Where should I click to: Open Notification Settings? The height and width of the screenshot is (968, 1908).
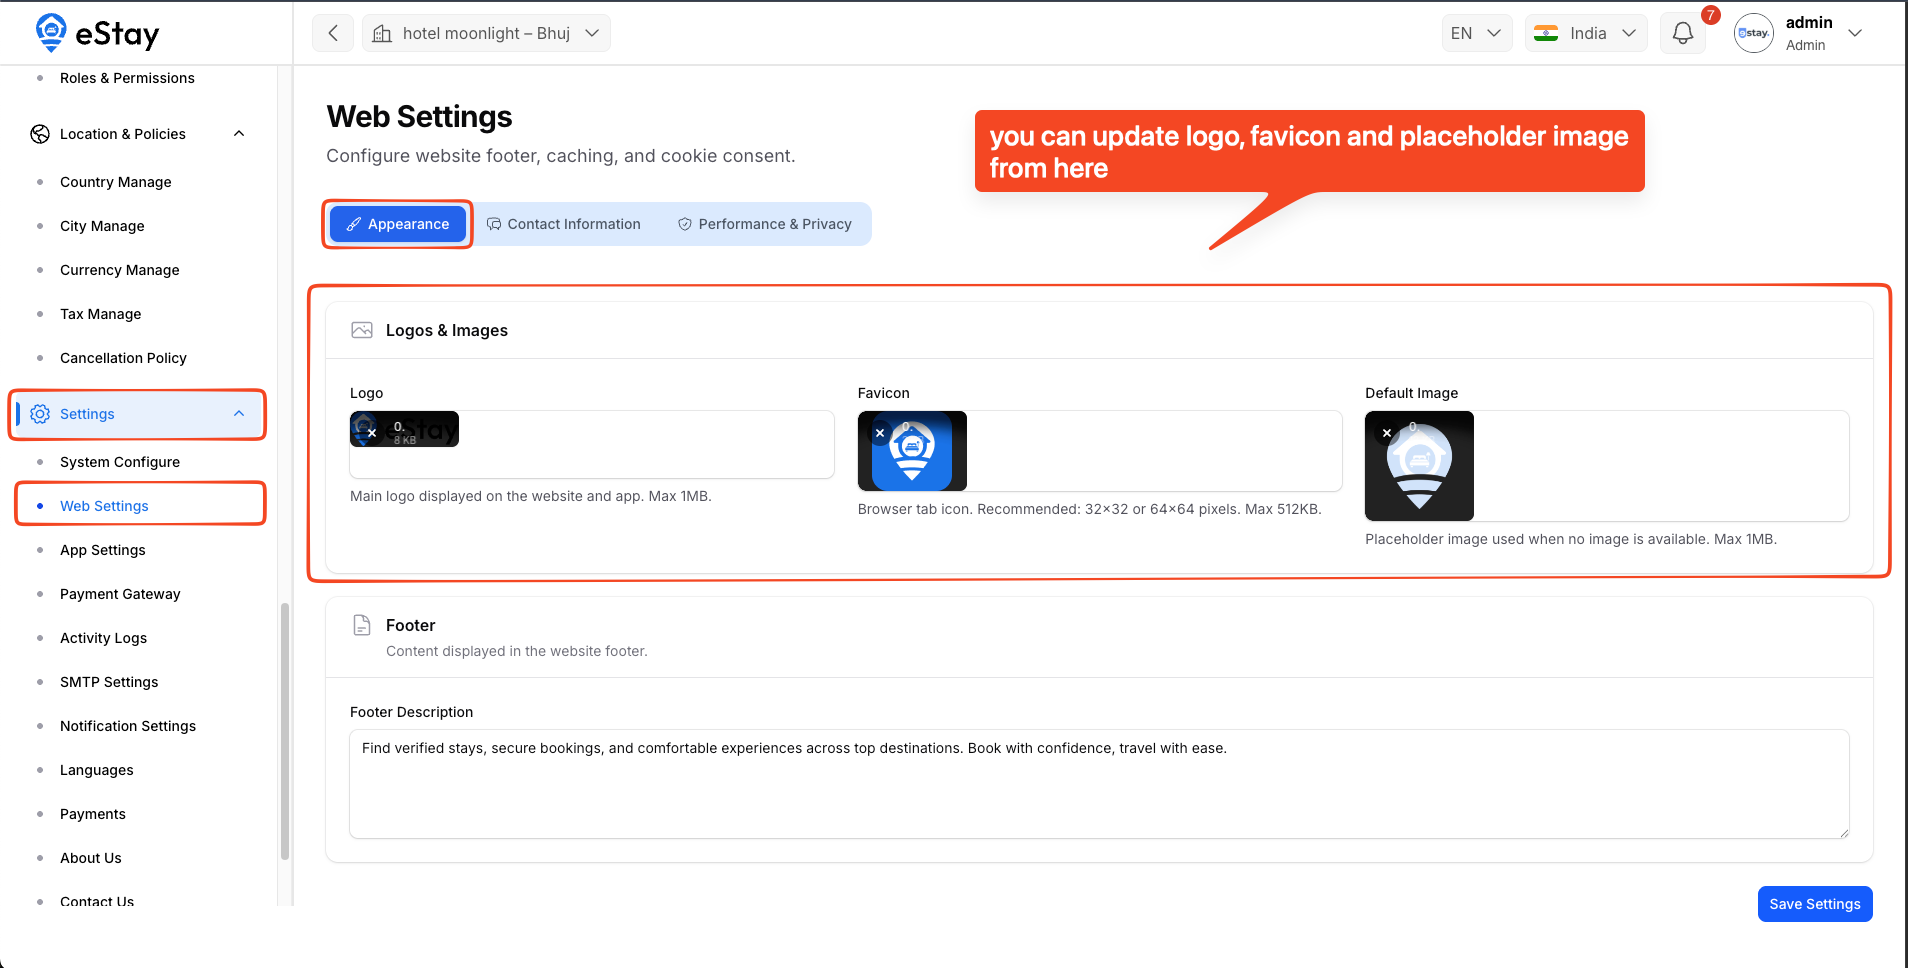[128, 726]
